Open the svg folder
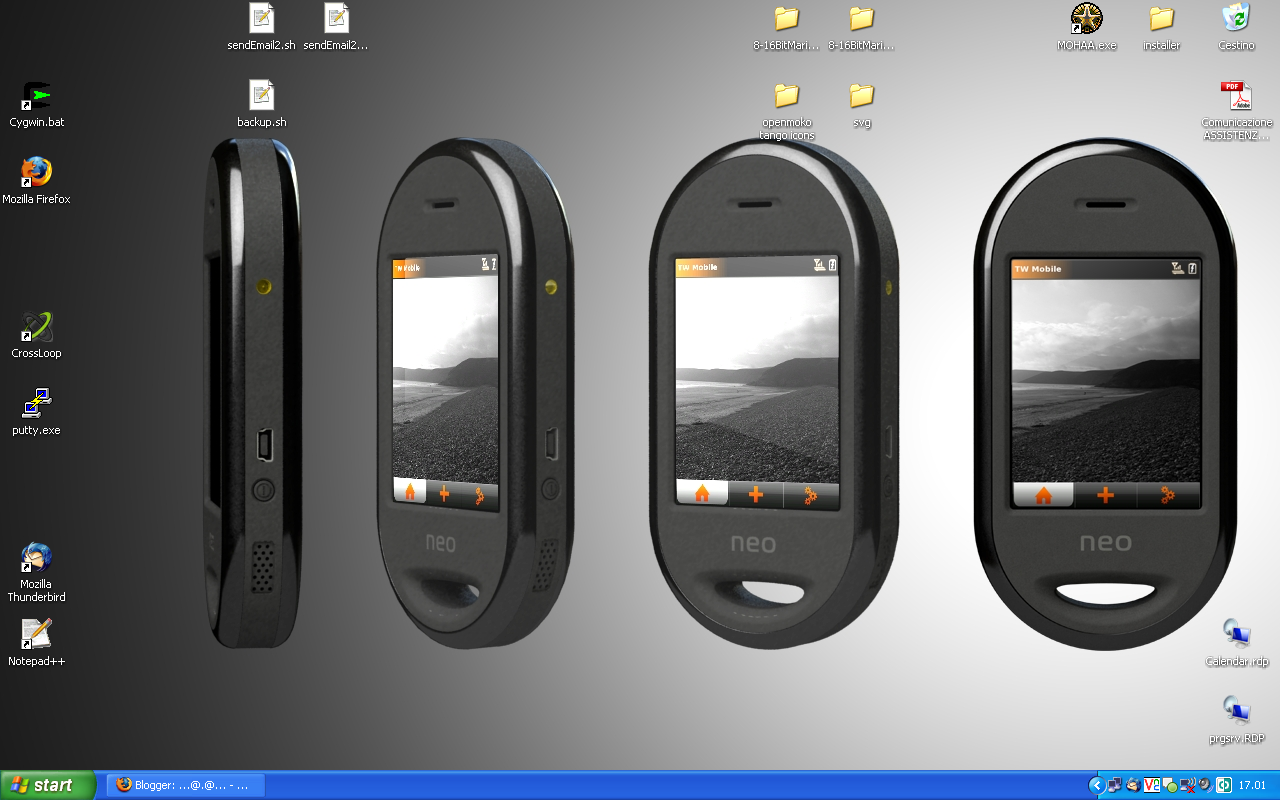 (862, 104)
